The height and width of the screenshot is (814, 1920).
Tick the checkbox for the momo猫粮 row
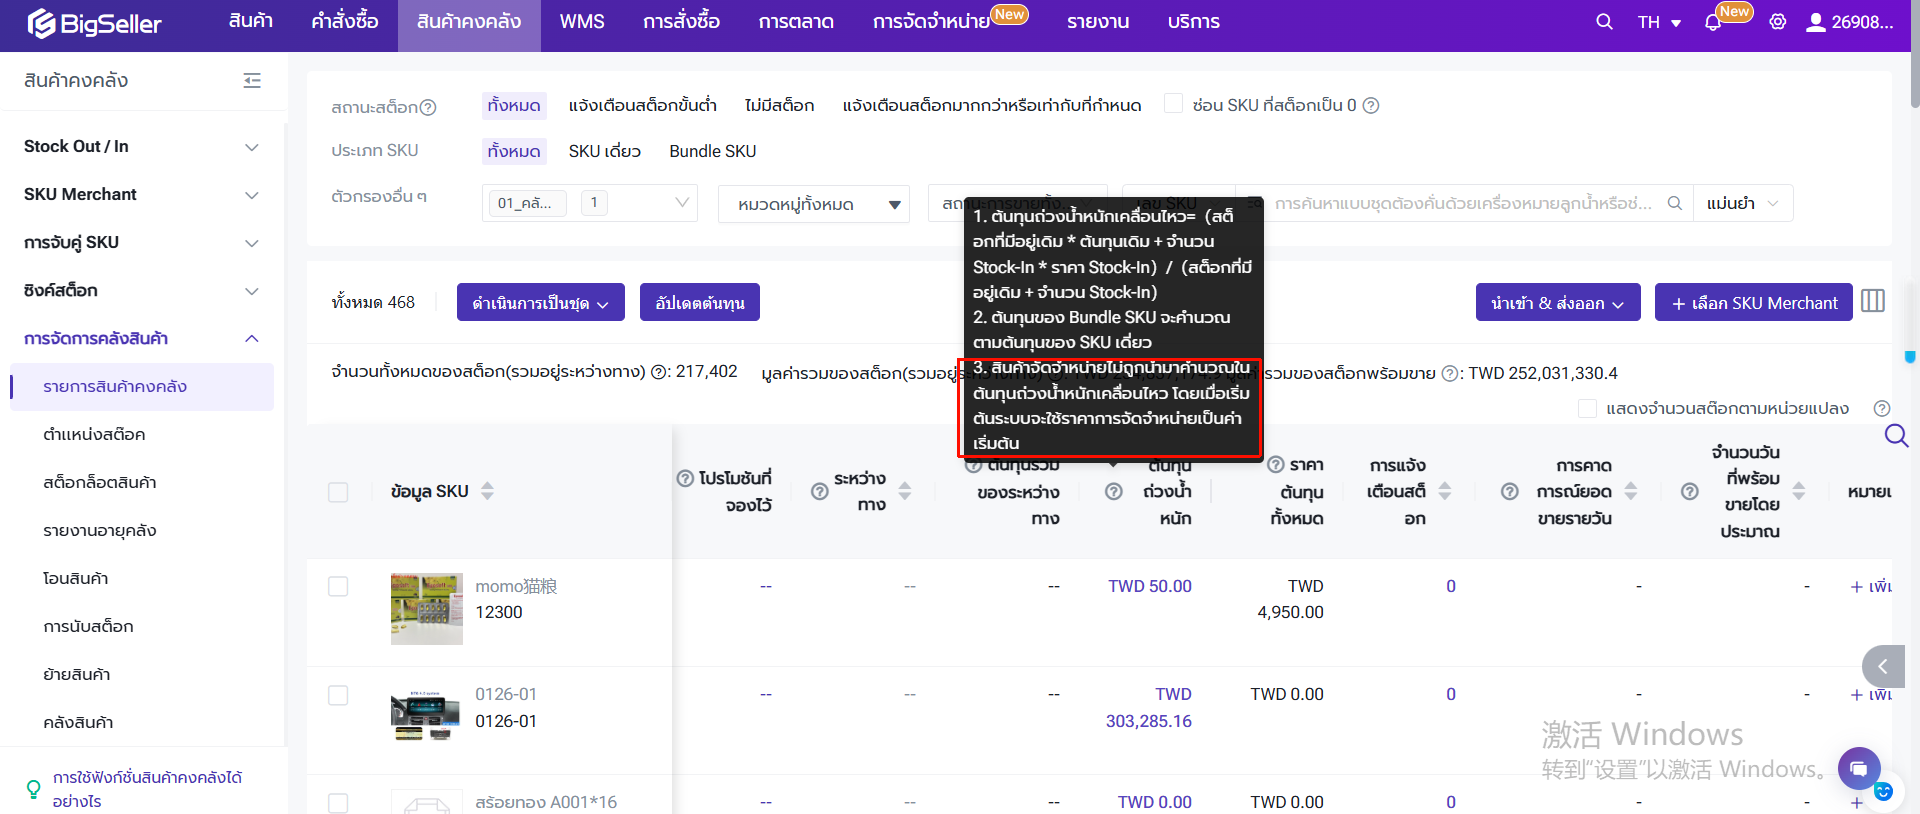(338, 586)
